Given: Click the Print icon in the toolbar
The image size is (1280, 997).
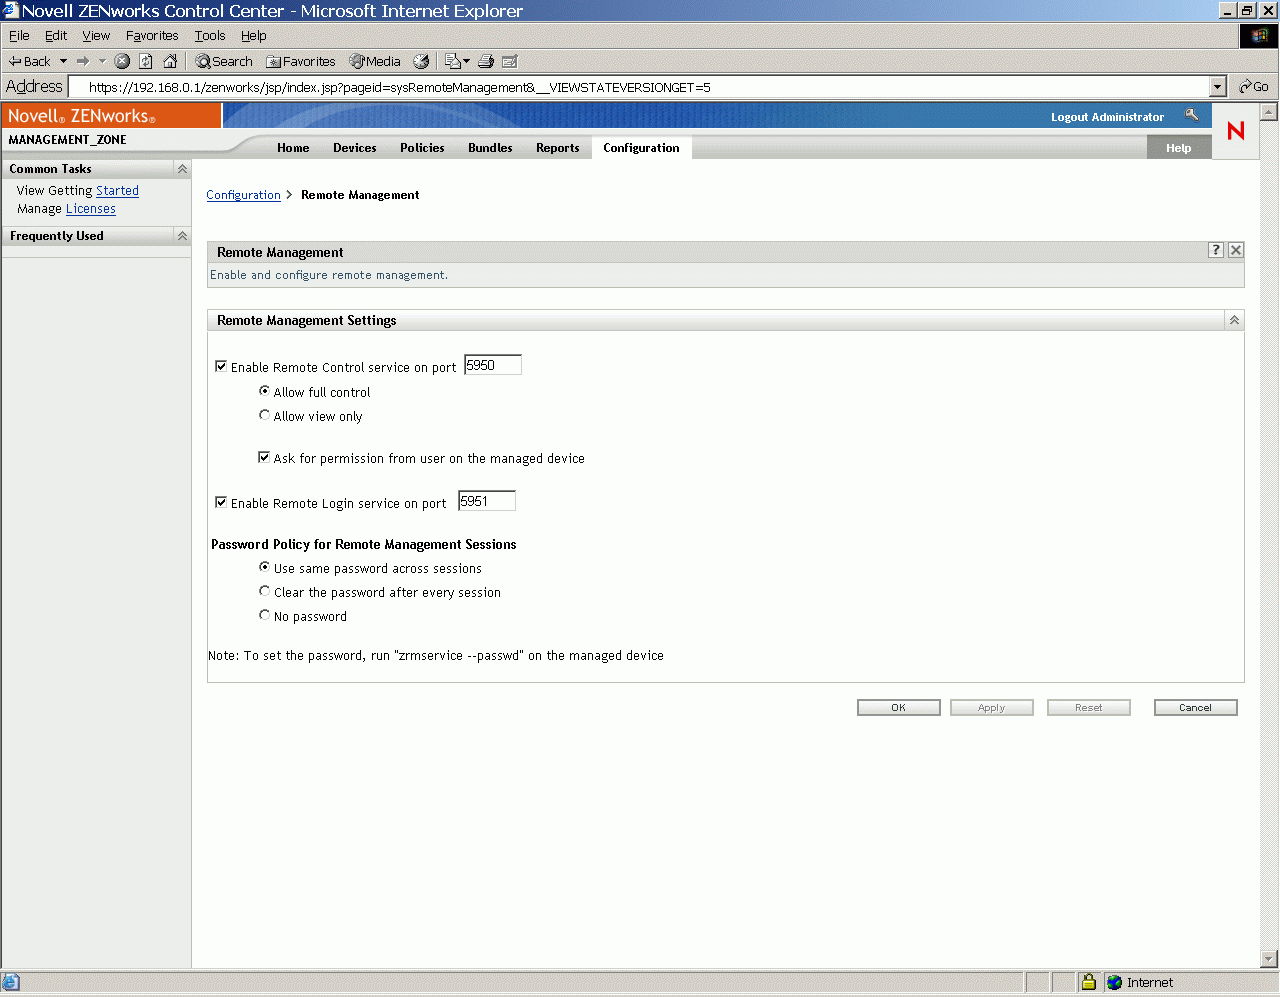Looking at the screenshot, I should [485, 61].
